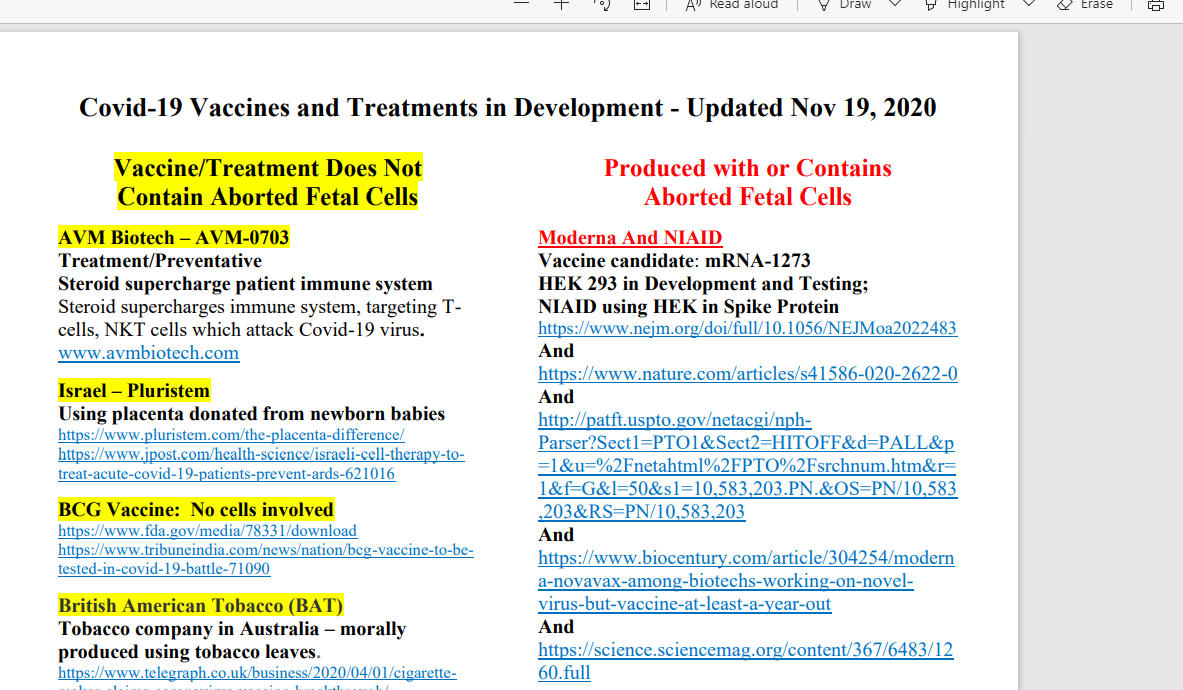Image resolution: width=1183 pixels, height=690 pixels.
Task: Expand the Highlight color options chevron
Action: pos(1029,4)
